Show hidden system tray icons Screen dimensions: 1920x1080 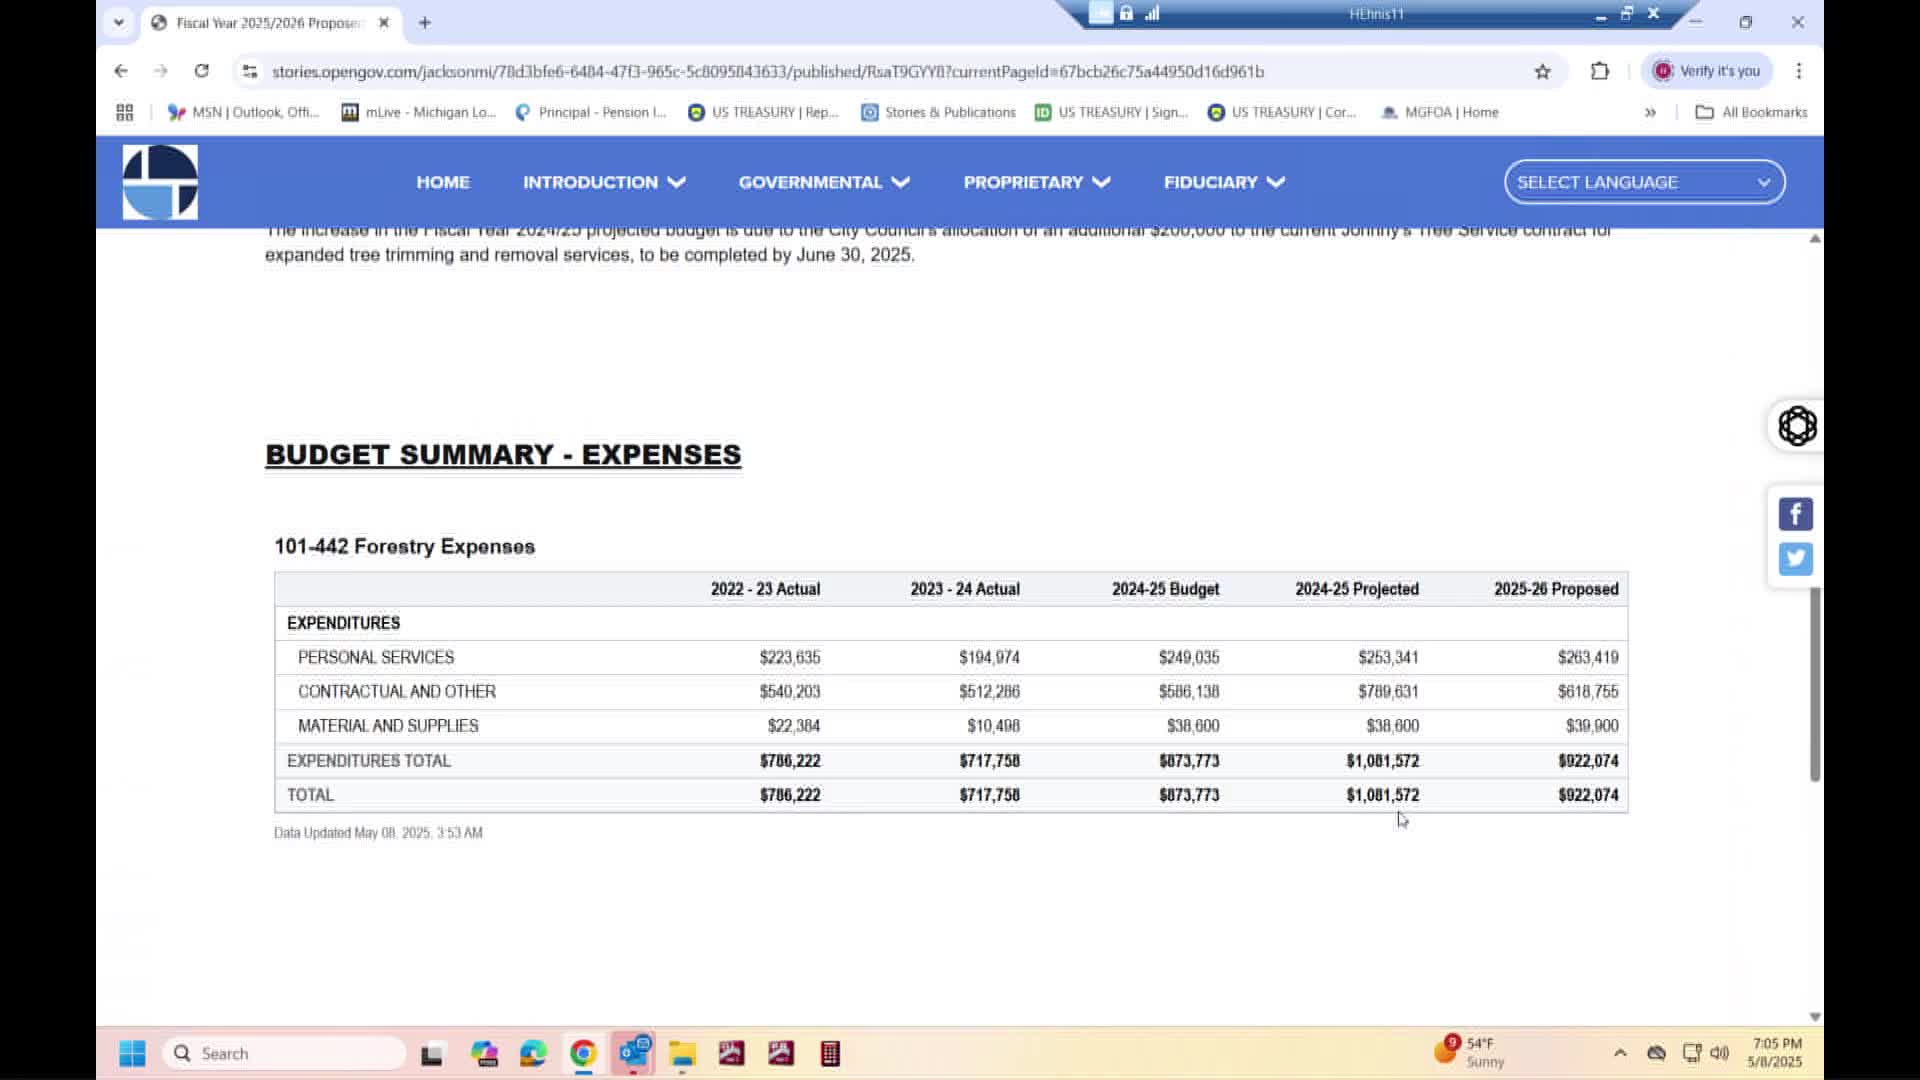1620,1053
